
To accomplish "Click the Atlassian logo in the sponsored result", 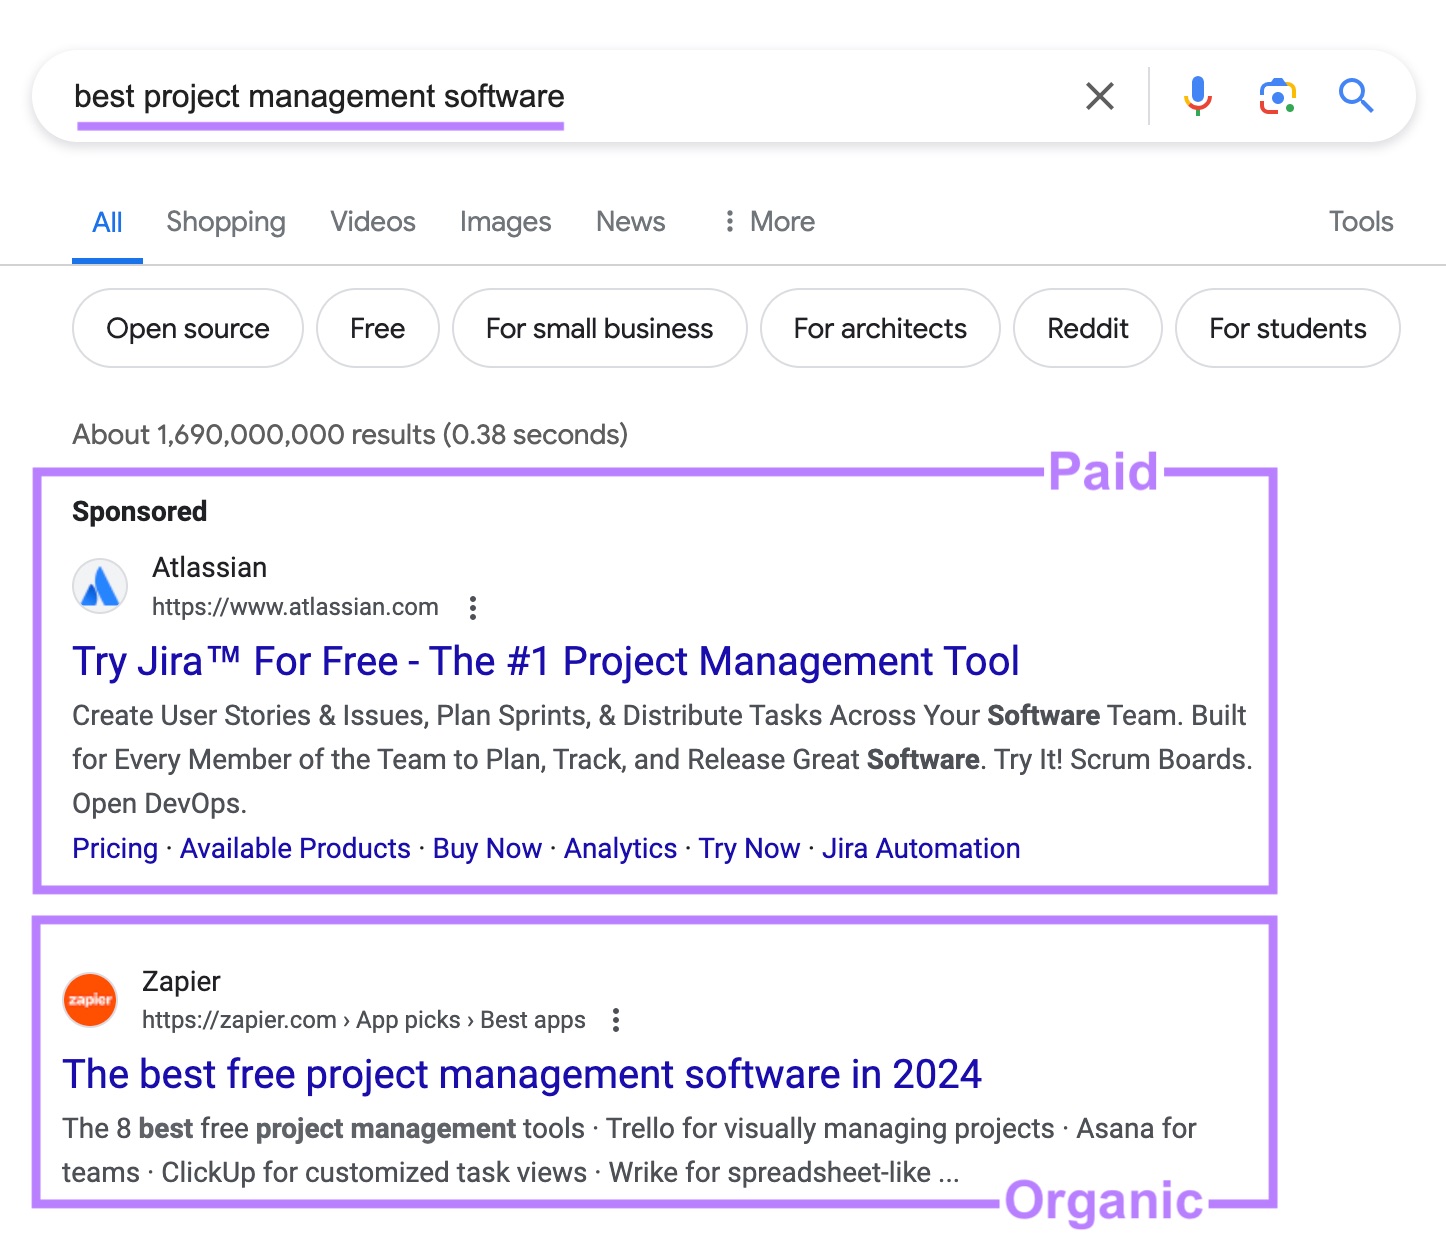I will (x=99, y=585).
